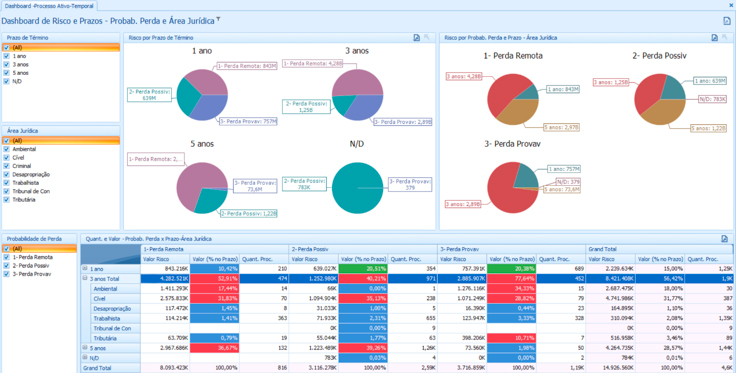The width and height of the screenshot is (736, 373).
Task: Expand the 1 ano row in pivot table
Action: point(85,269)
